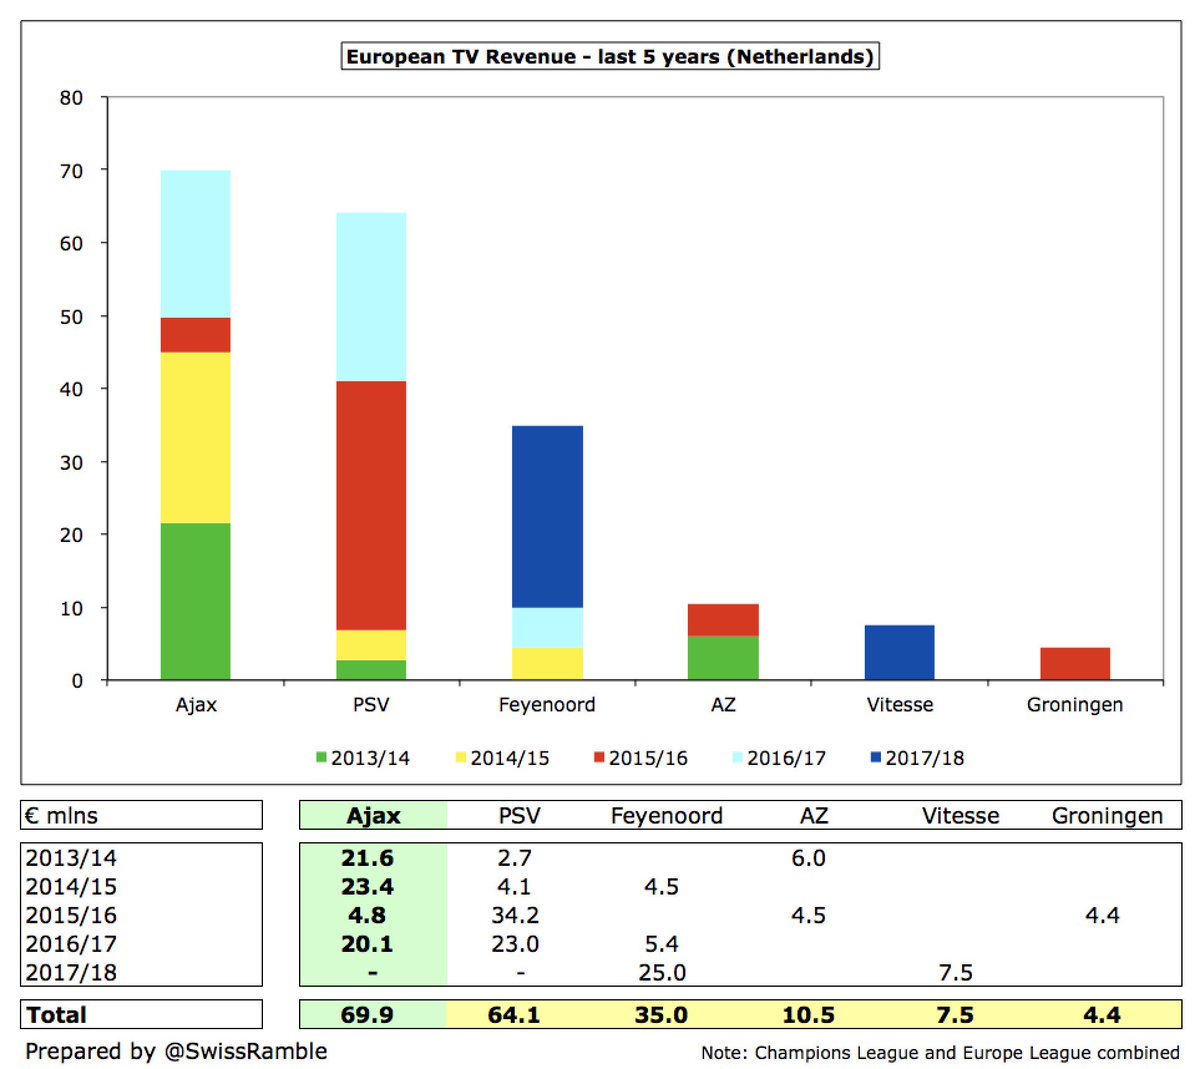The image size is (1200, 1069).
Task: Click the 2016/17 row label in table
Action: tap(71, 944)
